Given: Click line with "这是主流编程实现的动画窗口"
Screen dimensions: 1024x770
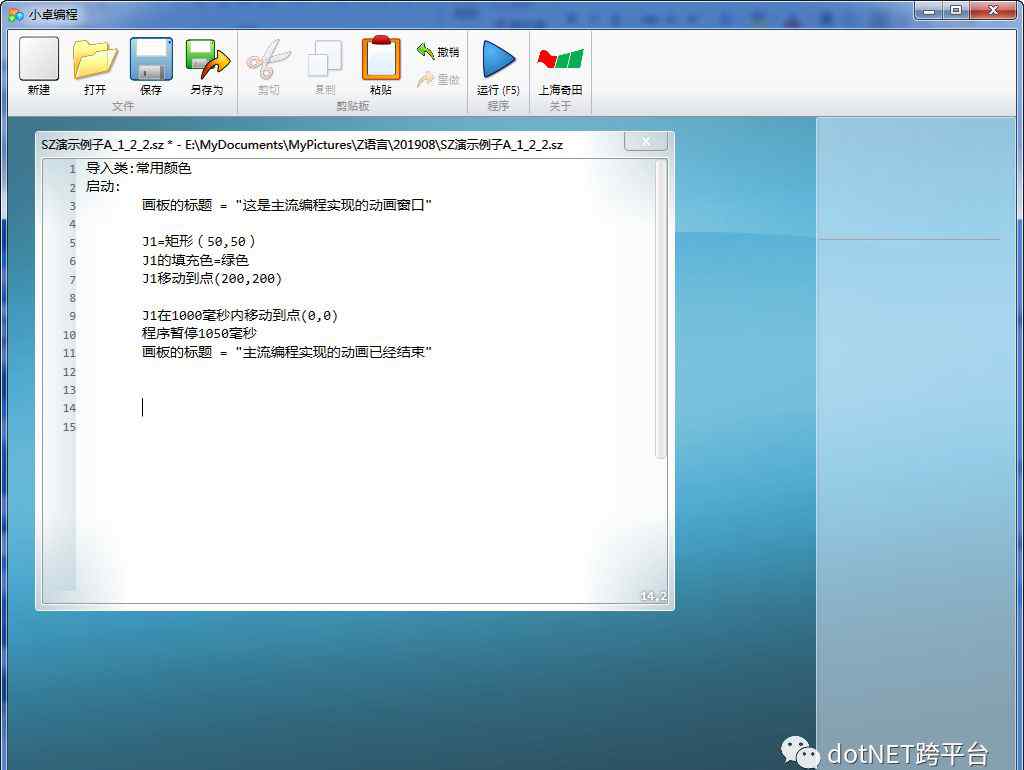Looking at the screenshot, I should click(x=287, y=205).
